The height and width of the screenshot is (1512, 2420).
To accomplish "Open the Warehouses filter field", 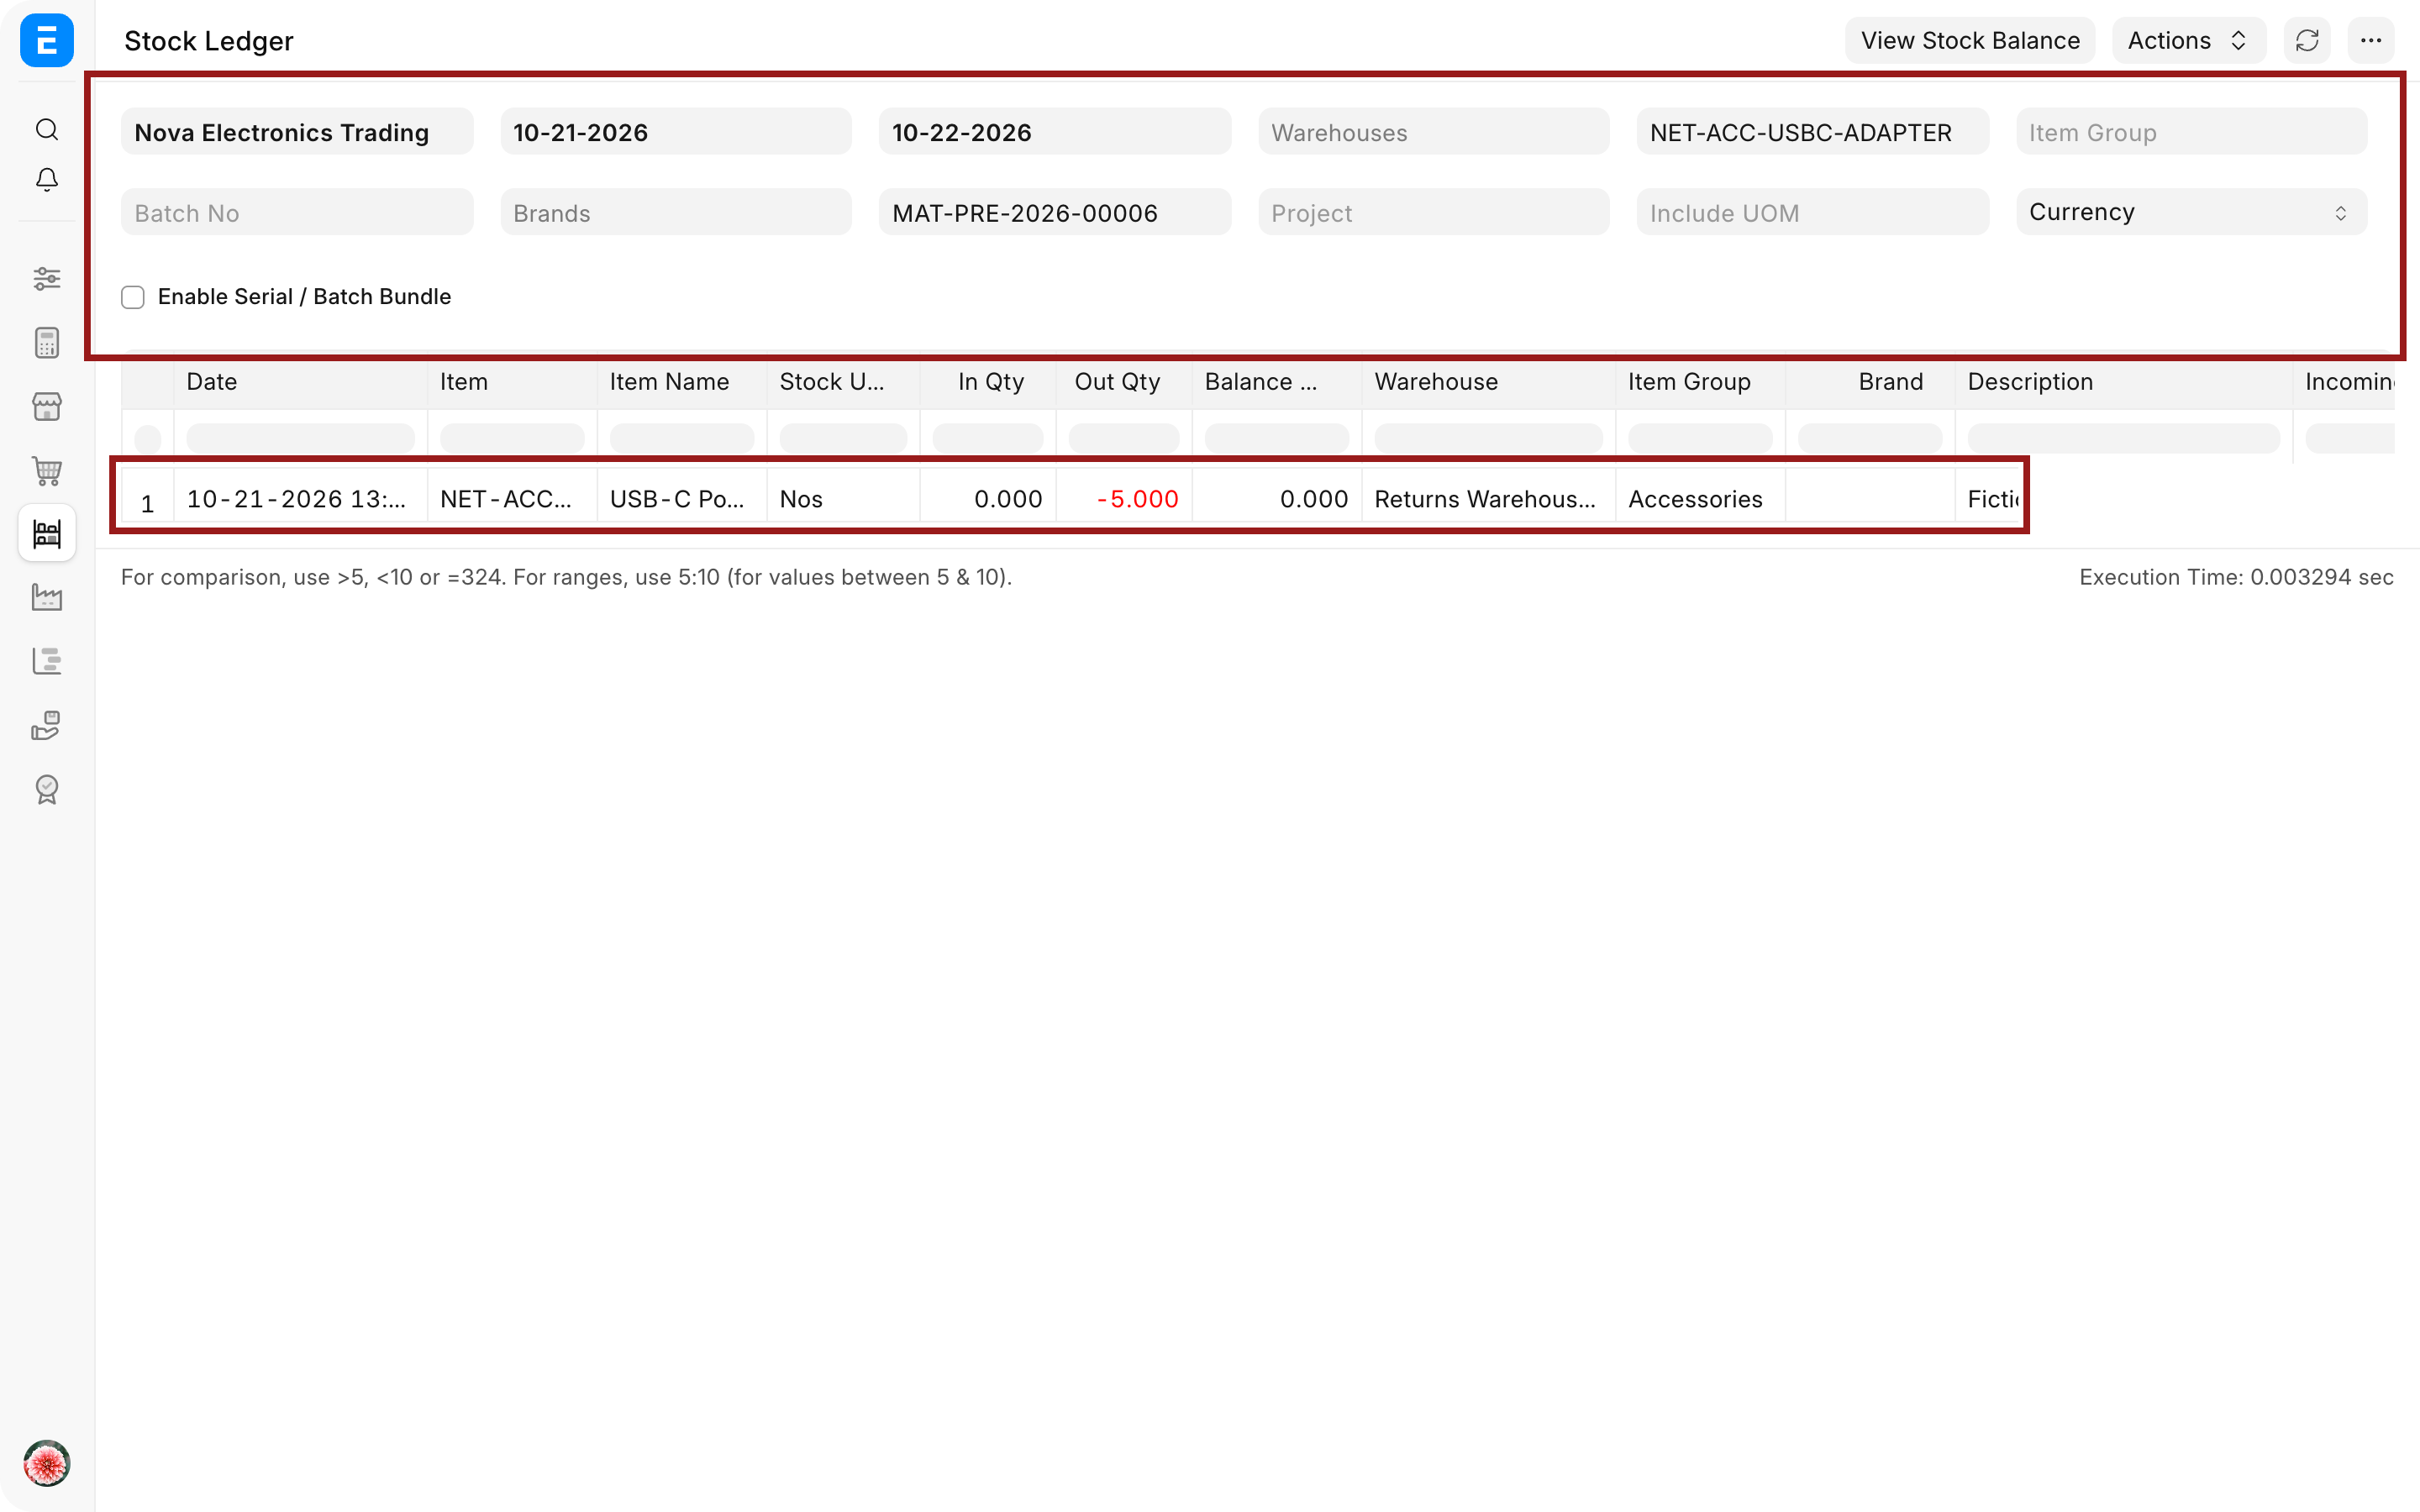I will [1433, 132].
